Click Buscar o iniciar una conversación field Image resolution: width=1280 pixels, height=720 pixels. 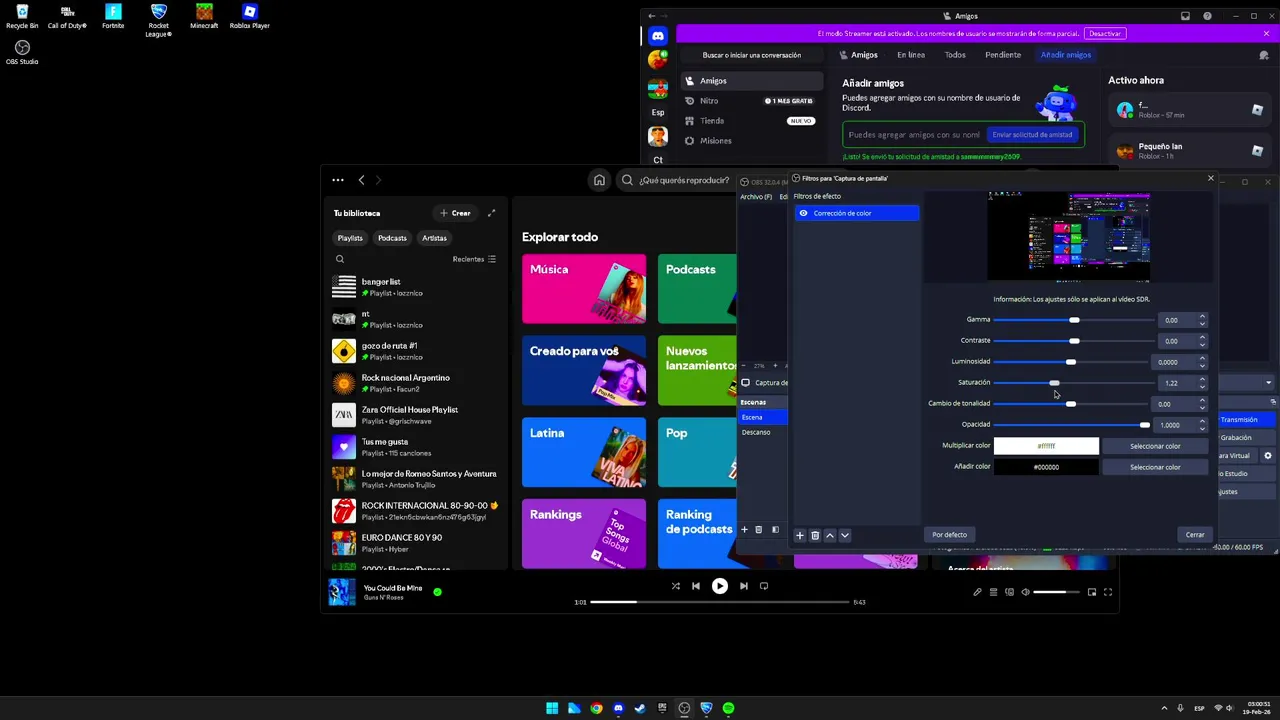(752, 55)
